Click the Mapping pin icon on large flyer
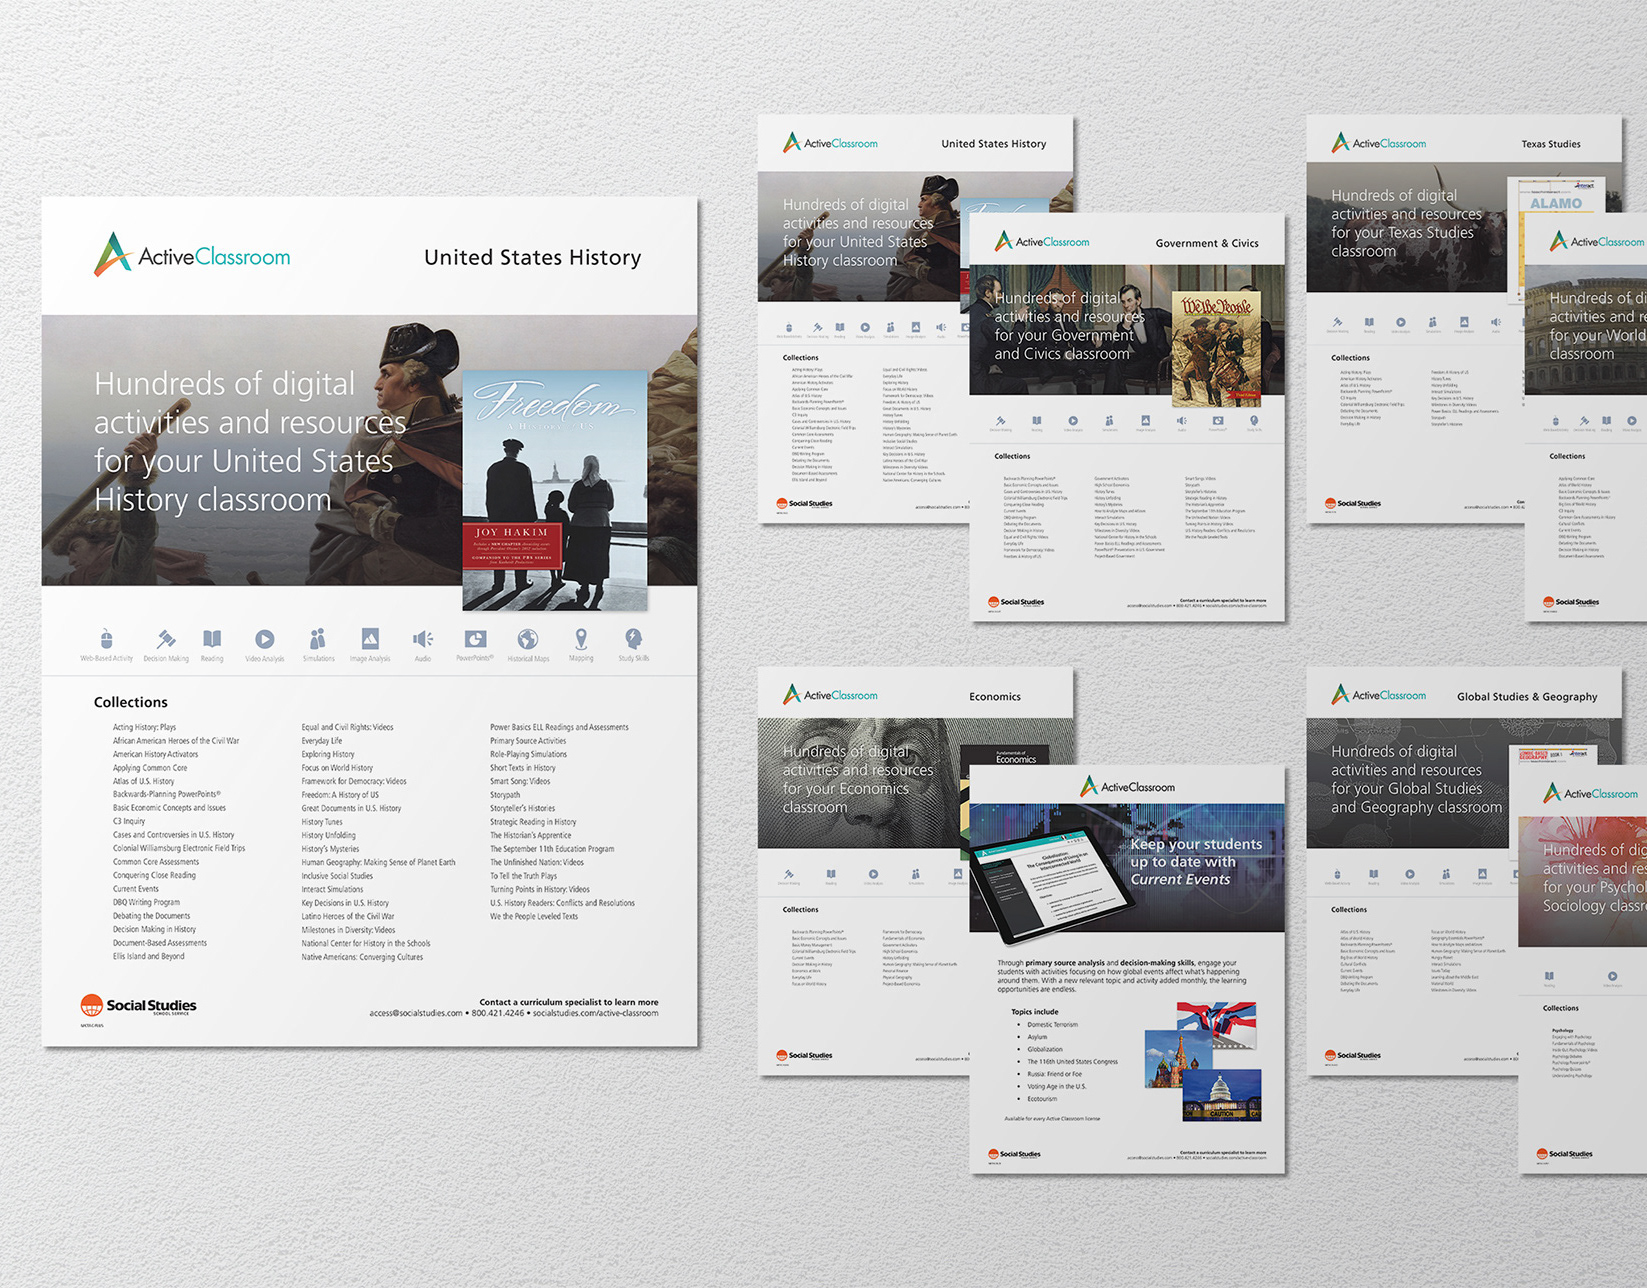Image resolution: width=1647 pixels, height=1288 pixels. (581, 639)
